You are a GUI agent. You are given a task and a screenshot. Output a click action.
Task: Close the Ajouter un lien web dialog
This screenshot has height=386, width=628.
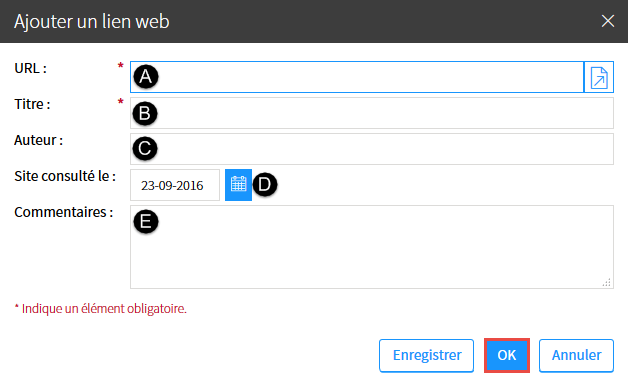click(608, 21)
